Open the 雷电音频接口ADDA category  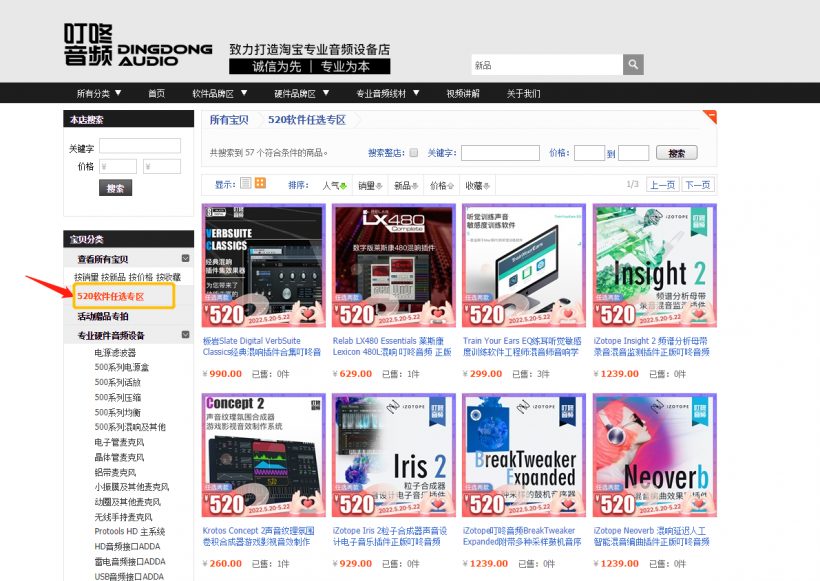tap(130, 561)
